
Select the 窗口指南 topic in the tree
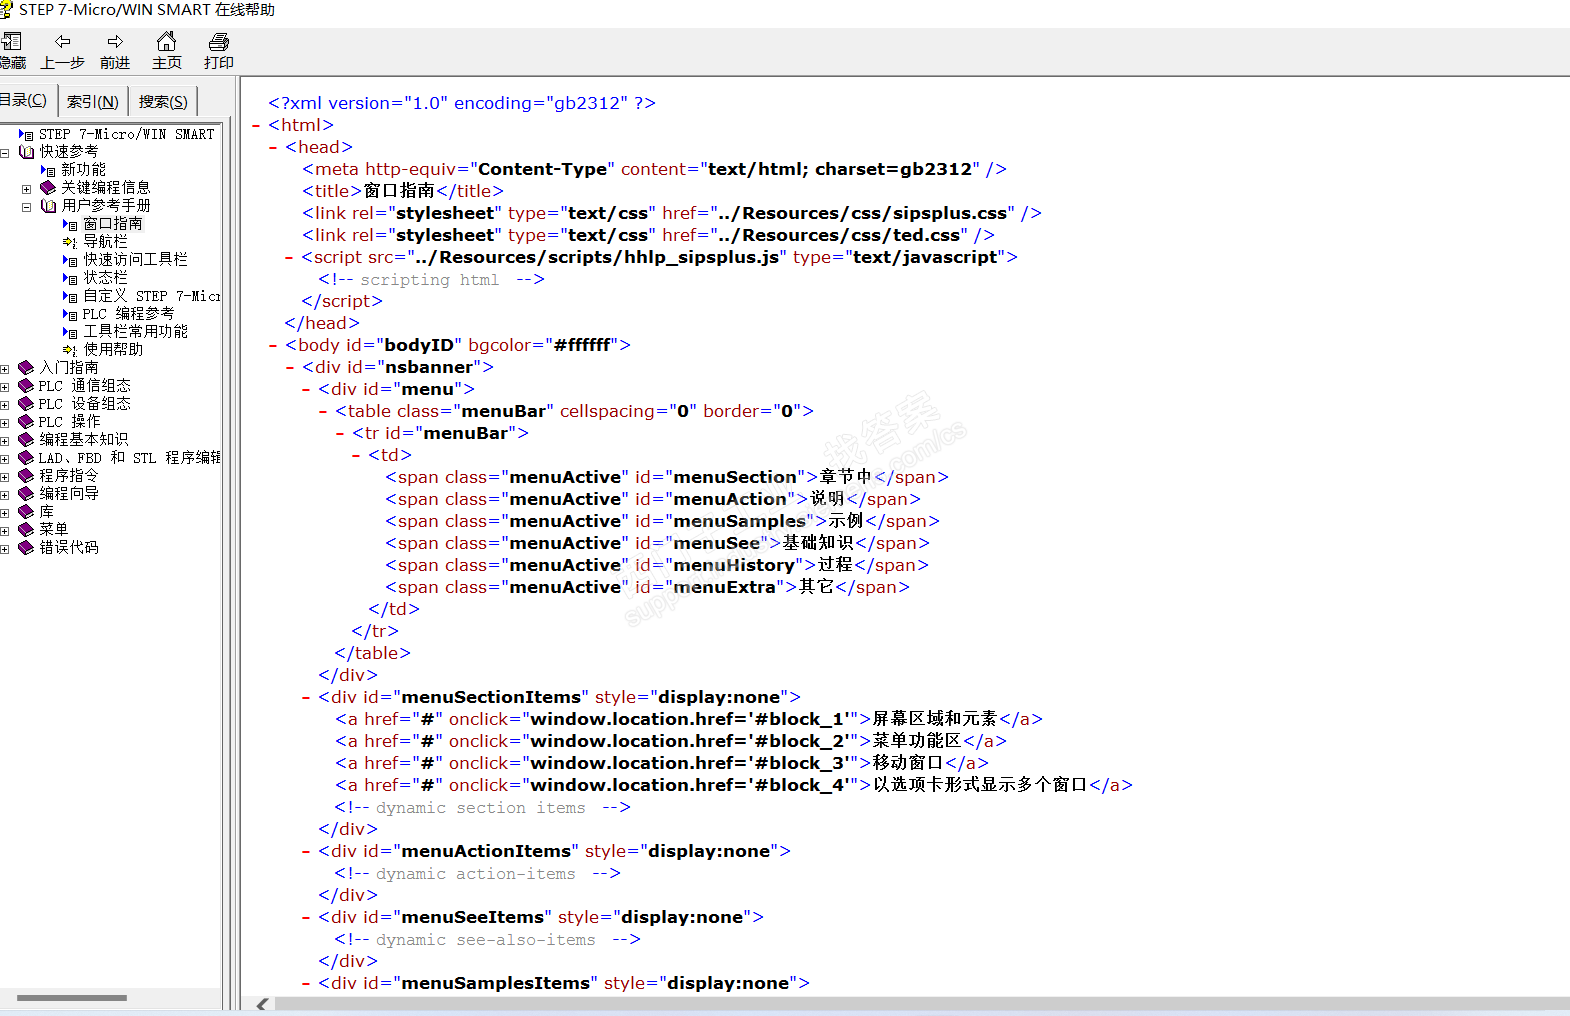coord(113,224)
